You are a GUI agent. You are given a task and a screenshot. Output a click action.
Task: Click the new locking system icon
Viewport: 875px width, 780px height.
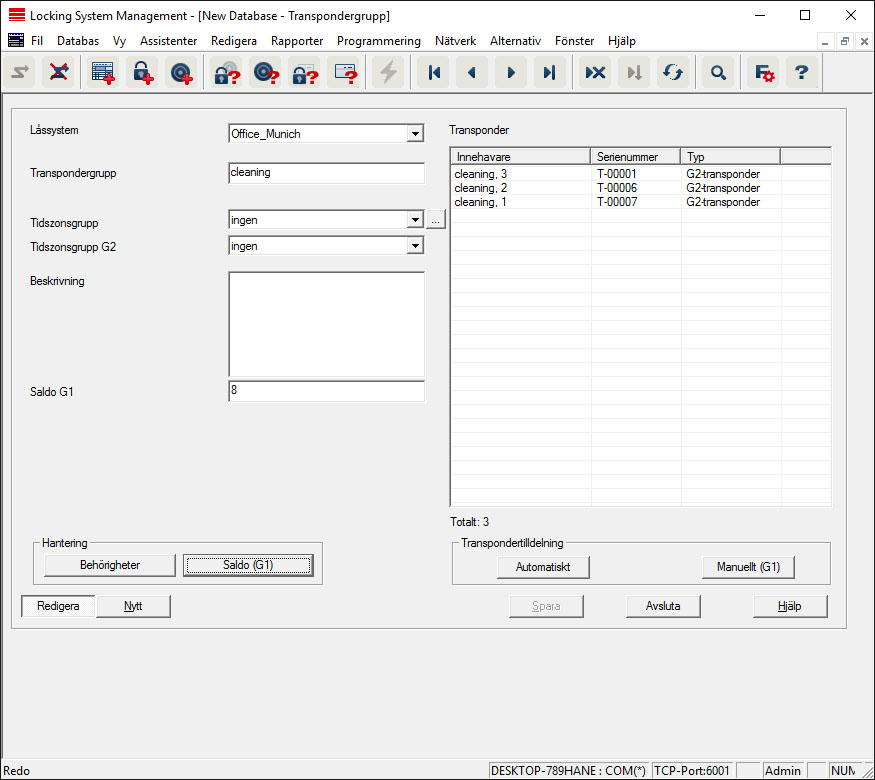[x=103, y=73]
